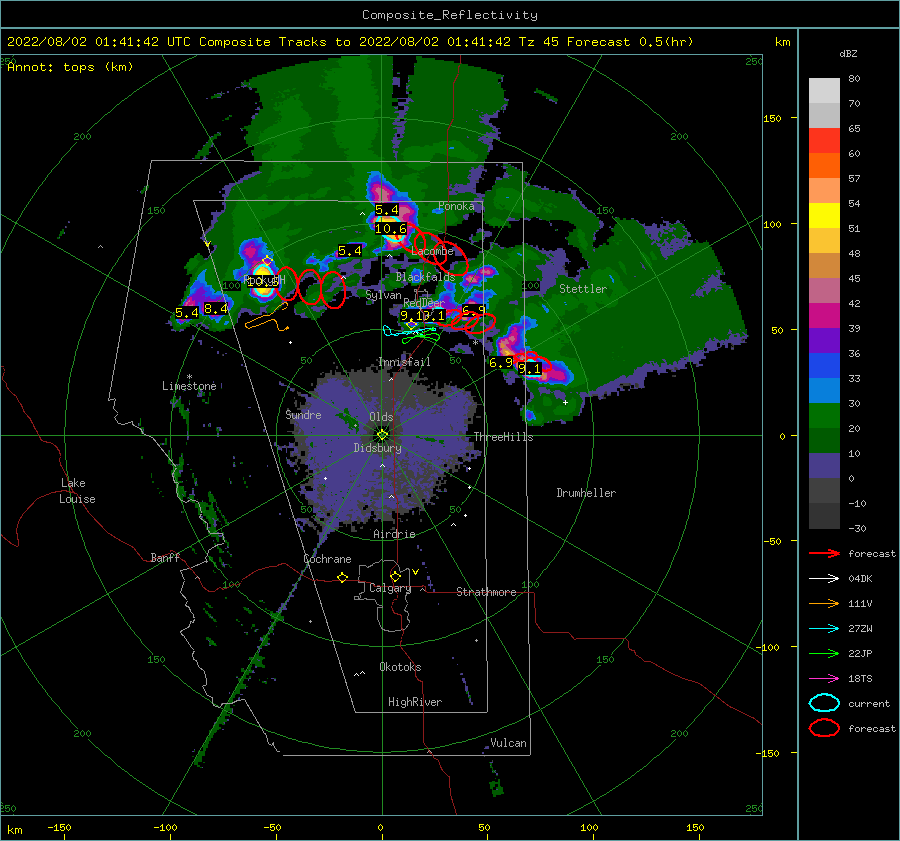Image resolution: width=900 pixels, height=841 pixels.
Task: Select the red 60-65 dBZ color band
Action: point(824,141)
